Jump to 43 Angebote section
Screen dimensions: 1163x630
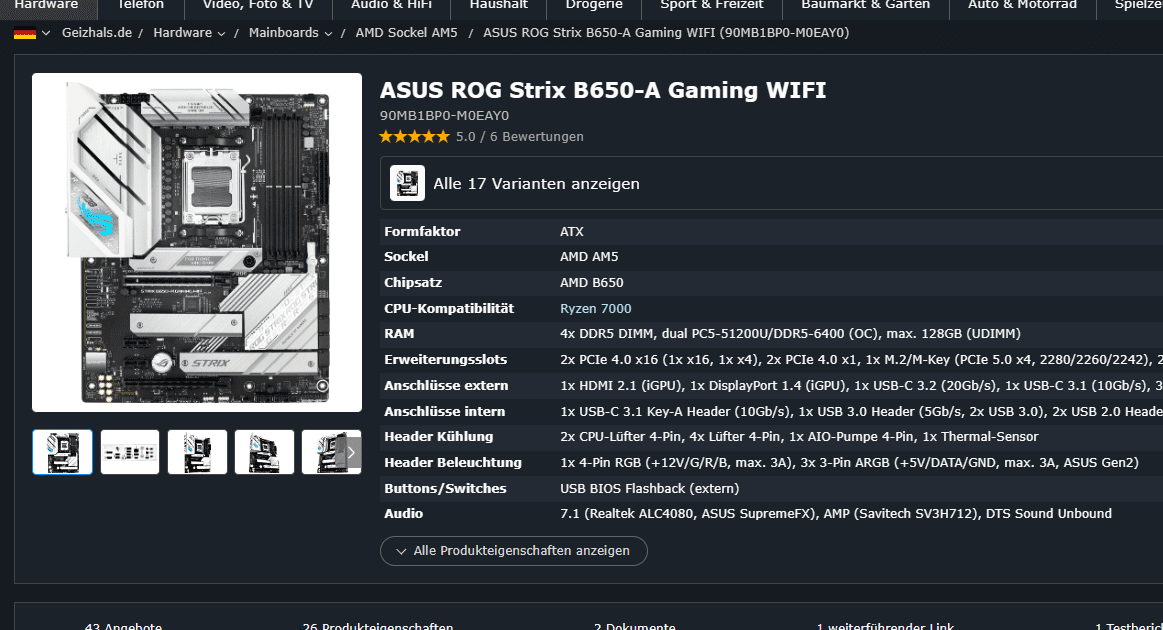point(123,626)
